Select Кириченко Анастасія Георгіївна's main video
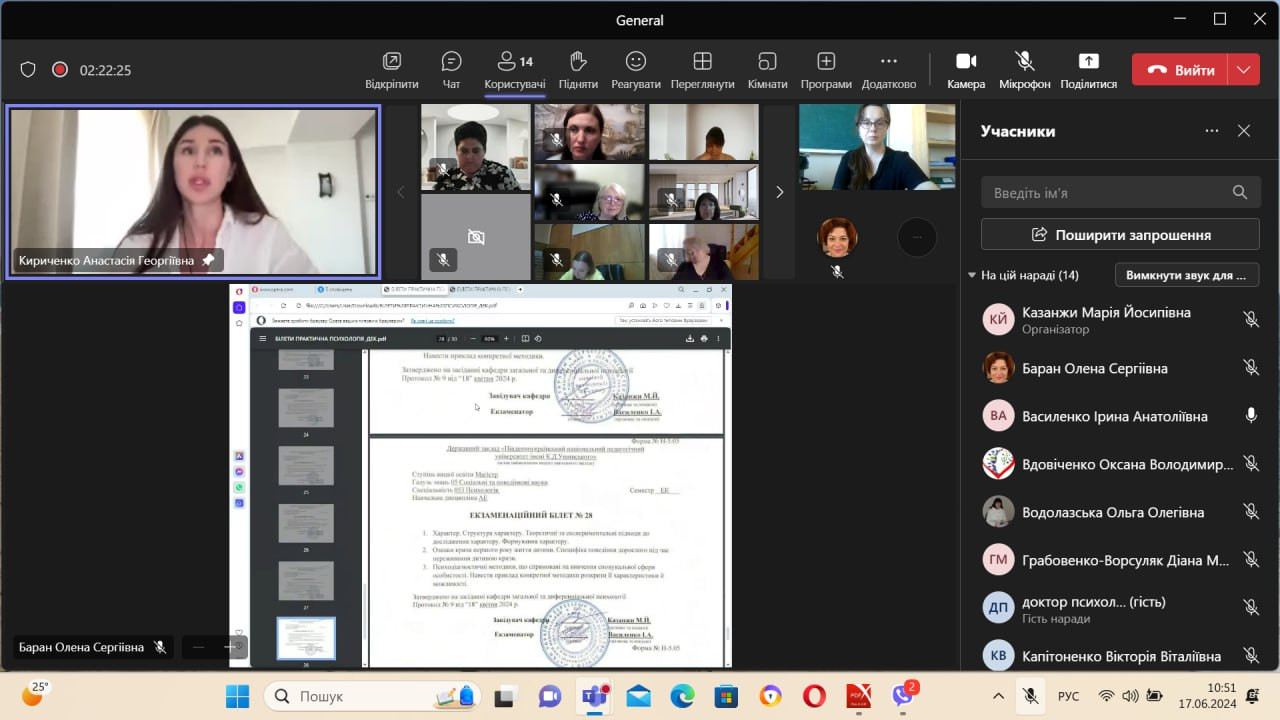The height and width of the screenshot is (720, 1280). click(x=193, y=191)
